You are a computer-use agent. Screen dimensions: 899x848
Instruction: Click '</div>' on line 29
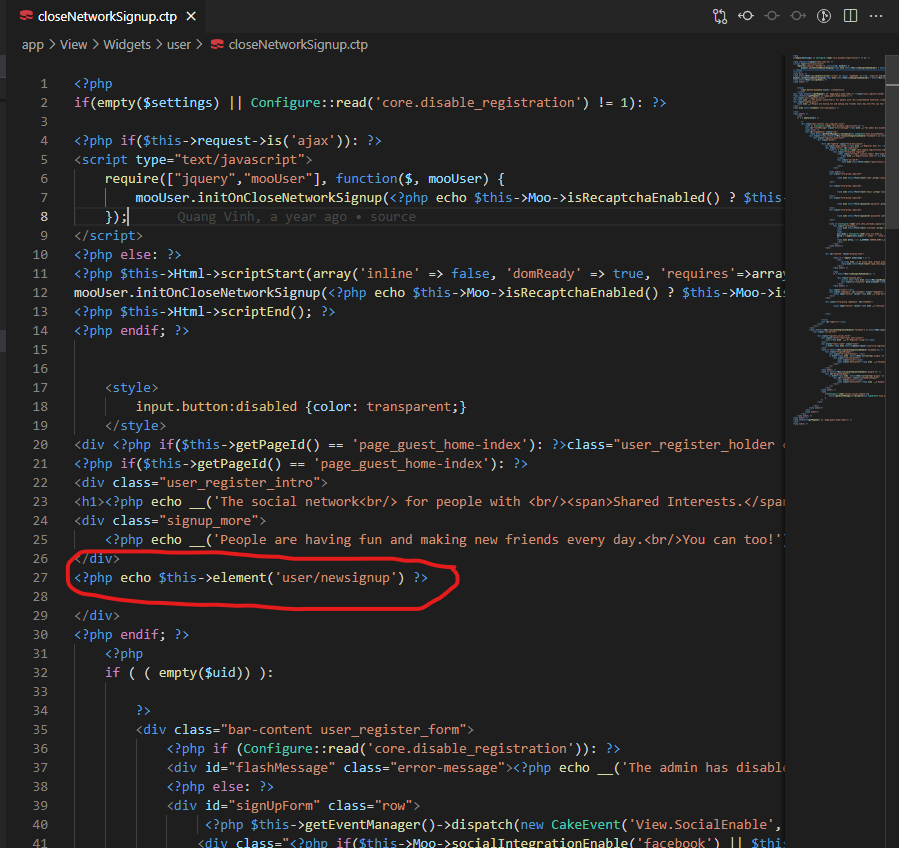tap(97, 615)
